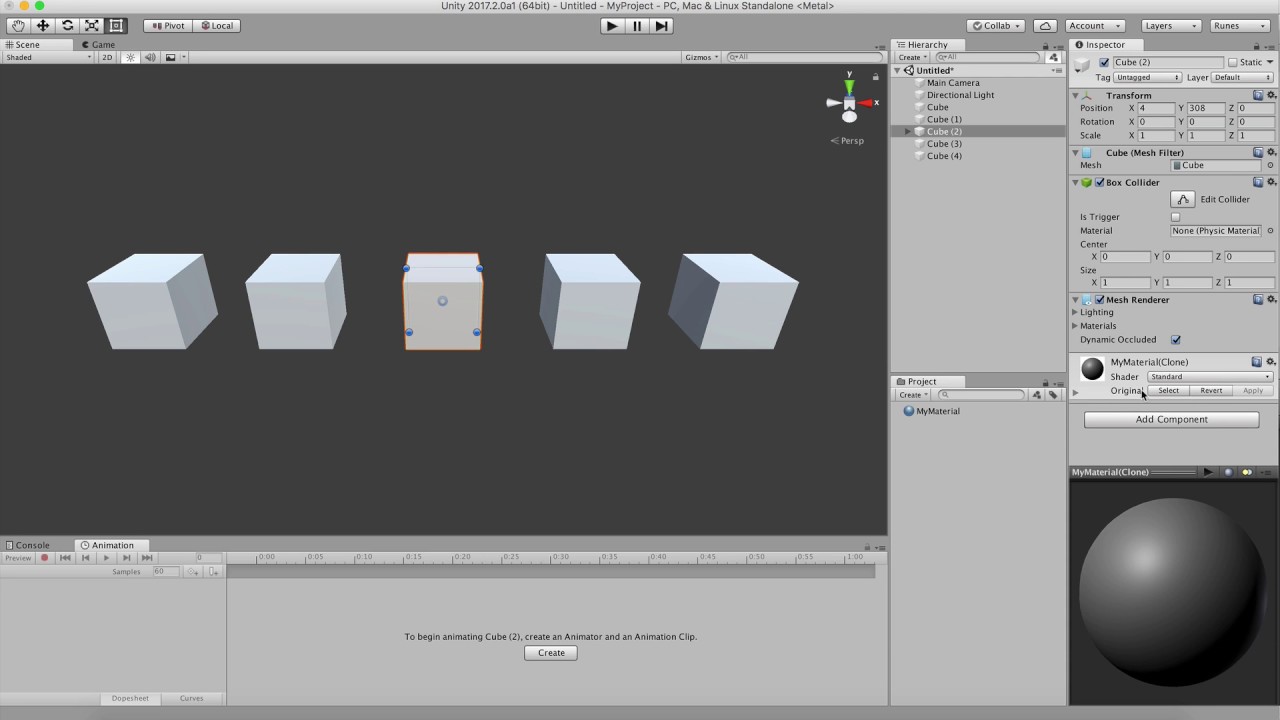Toggle Mesh Renderer enabled checkbox

point(1100,300)
